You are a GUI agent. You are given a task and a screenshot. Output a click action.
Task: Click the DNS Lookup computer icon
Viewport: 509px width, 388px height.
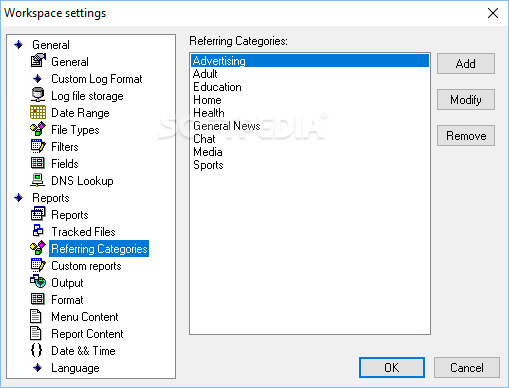point(38,180)
